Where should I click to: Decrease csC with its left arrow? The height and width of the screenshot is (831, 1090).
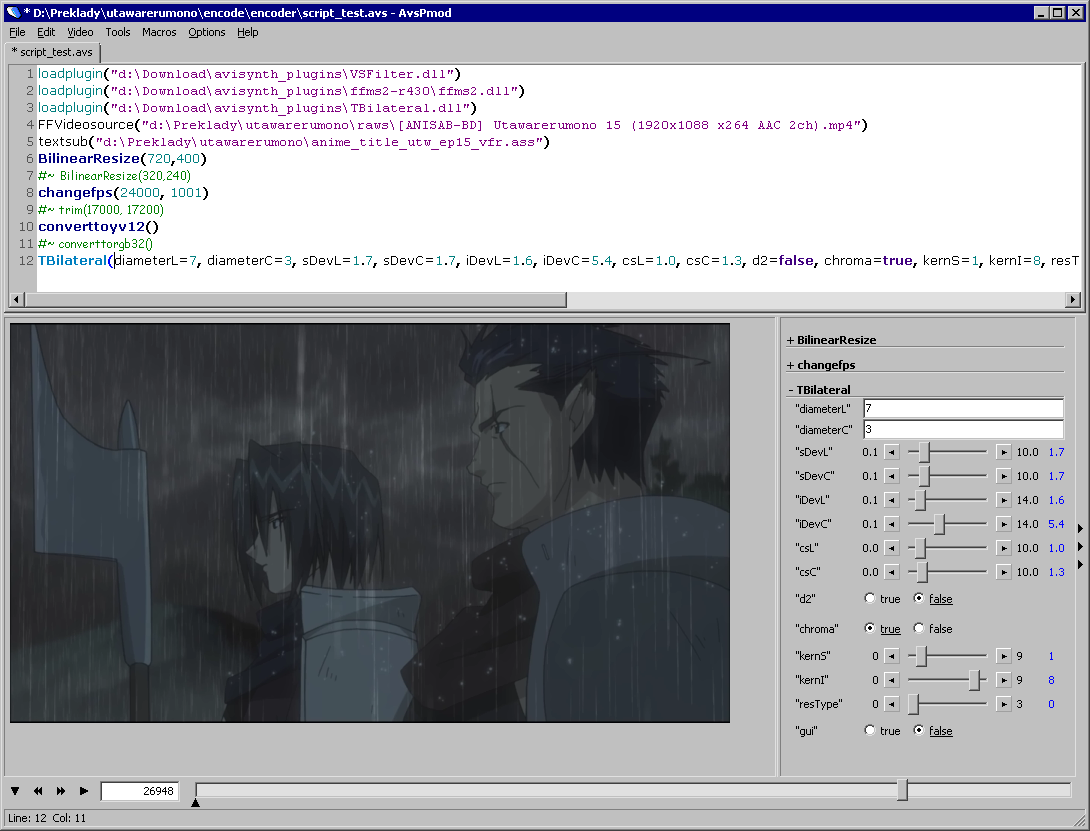pyautogui.click(x=892, y=572)
